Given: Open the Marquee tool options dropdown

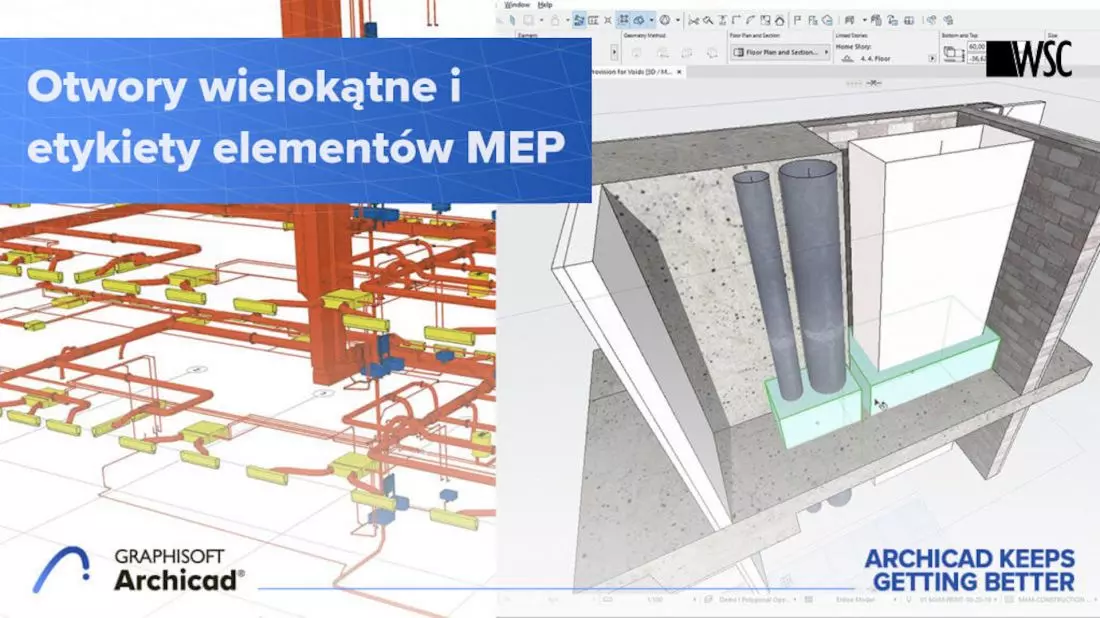Looking at the screenshot, I should 542,20.
